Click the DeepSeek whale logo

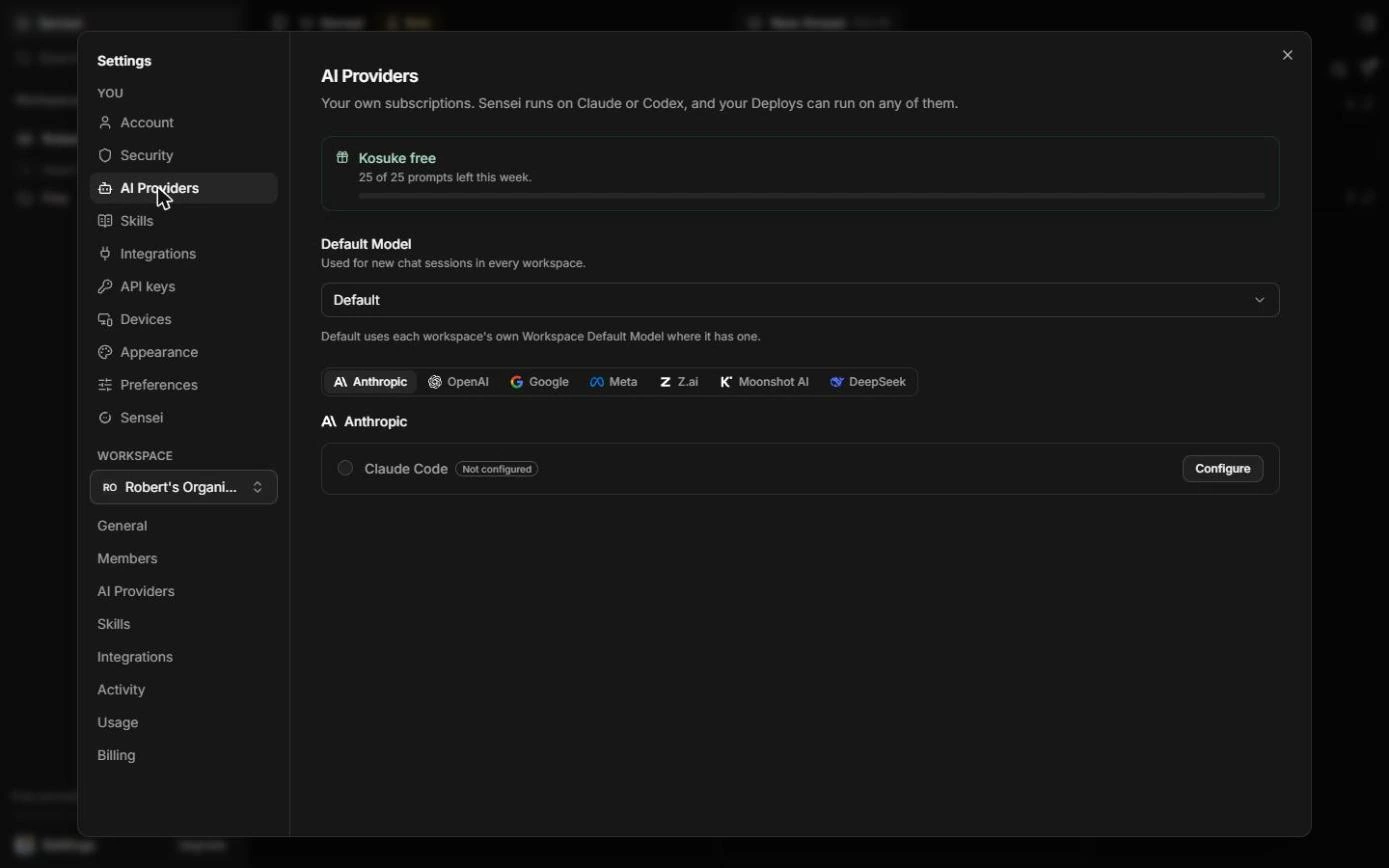click(x=837, y=382)
